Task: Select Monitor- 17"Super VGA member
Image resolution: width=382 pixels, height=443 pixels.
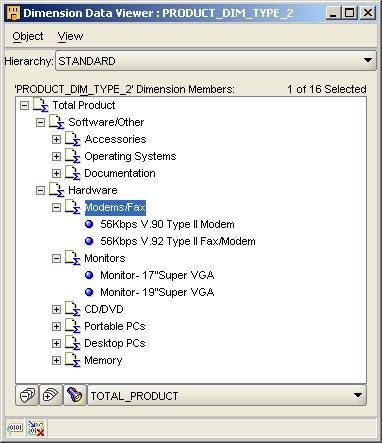Action: (157, 275)
